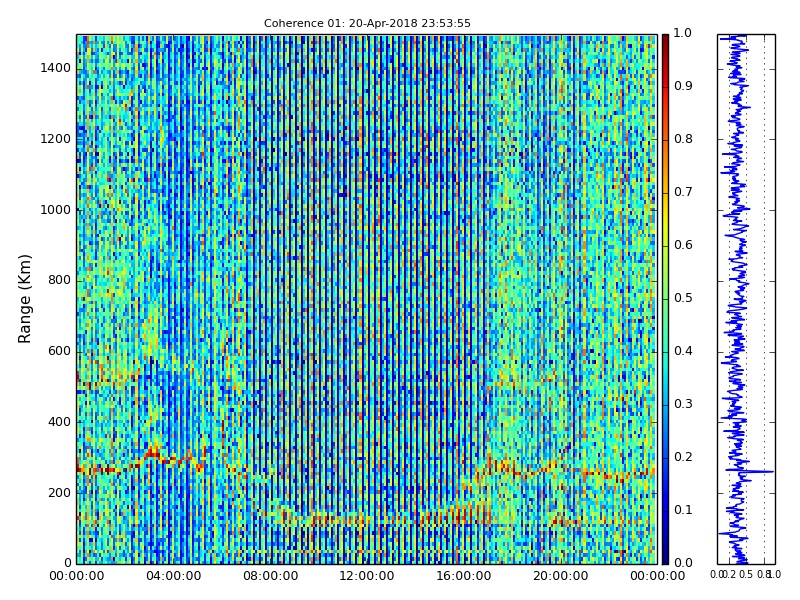The image size is (800, 600).
Task: Select the 08:00:00 time axis label
Action: [270, 577]
